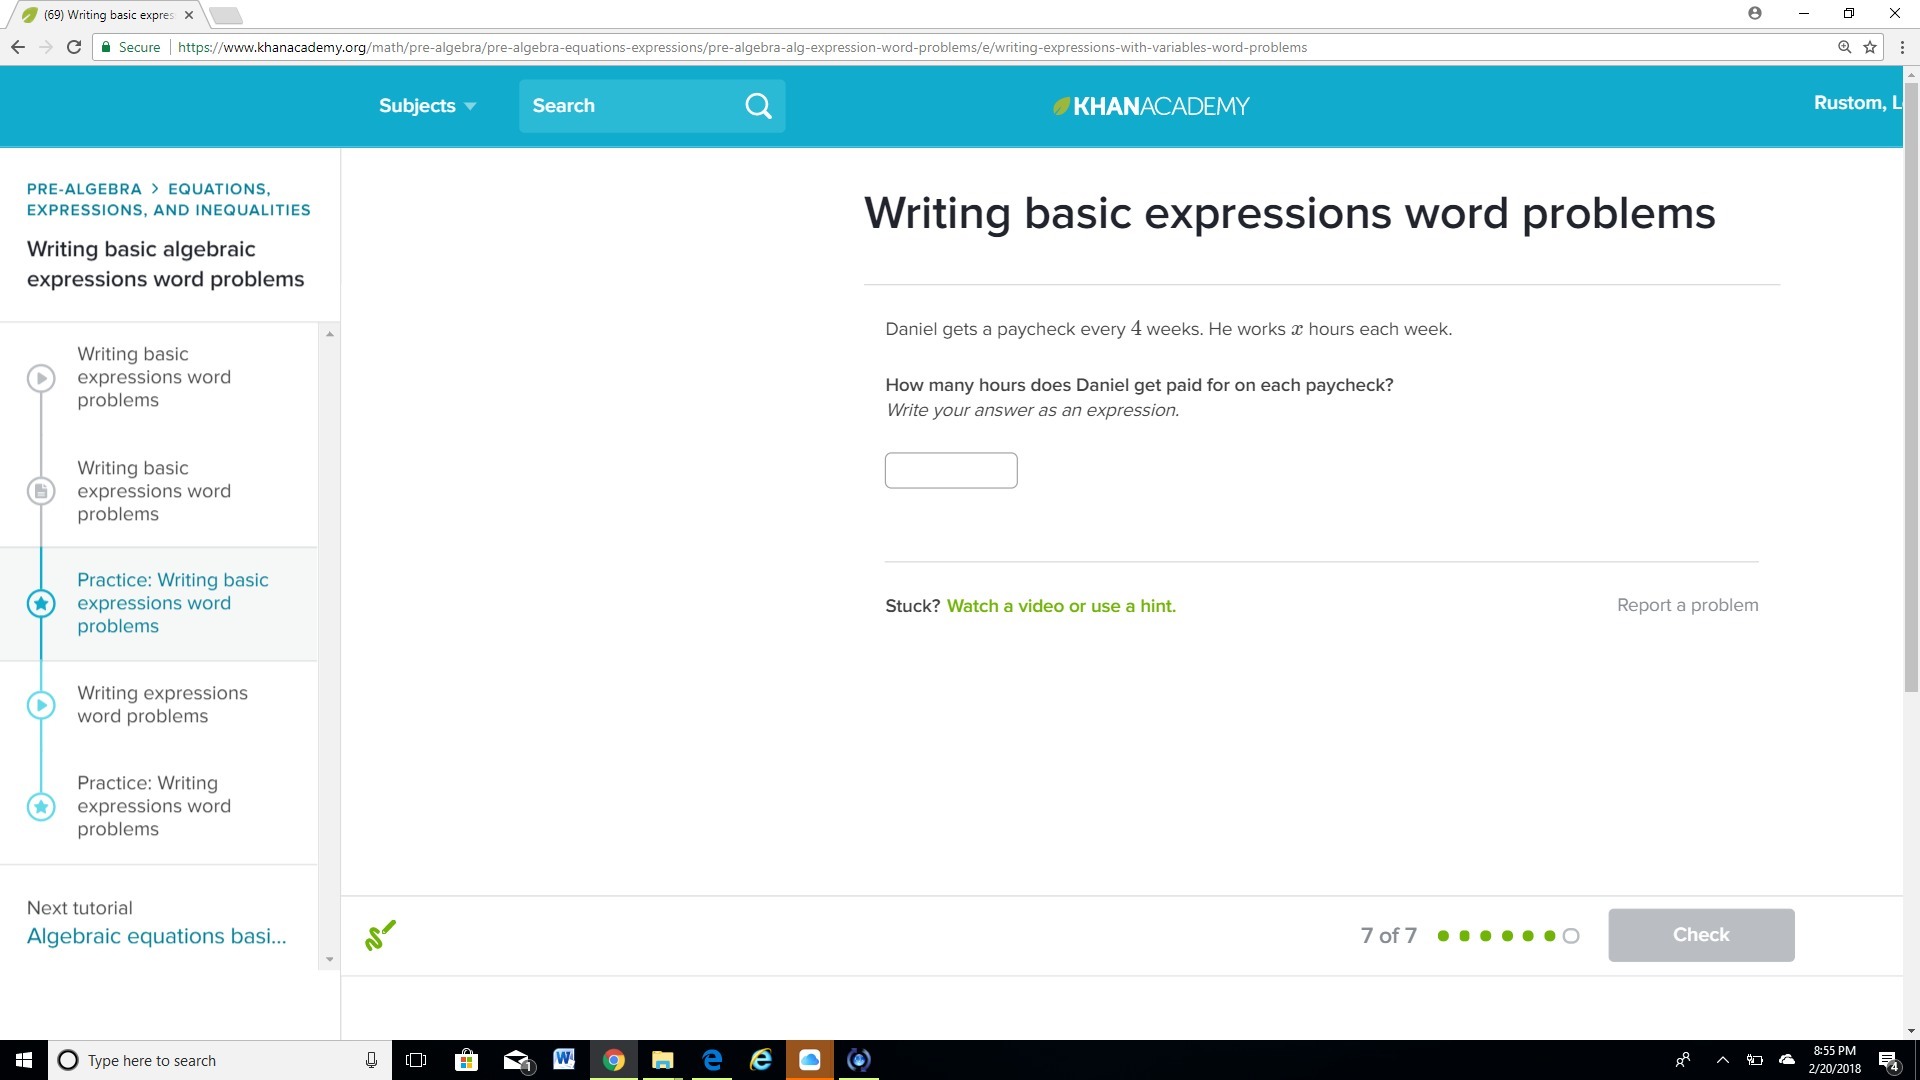Screen dimensions: 1920x1080
Task: Open the Subjects dropdown menu
Action: pyautogui.click(x=427, y=106)
